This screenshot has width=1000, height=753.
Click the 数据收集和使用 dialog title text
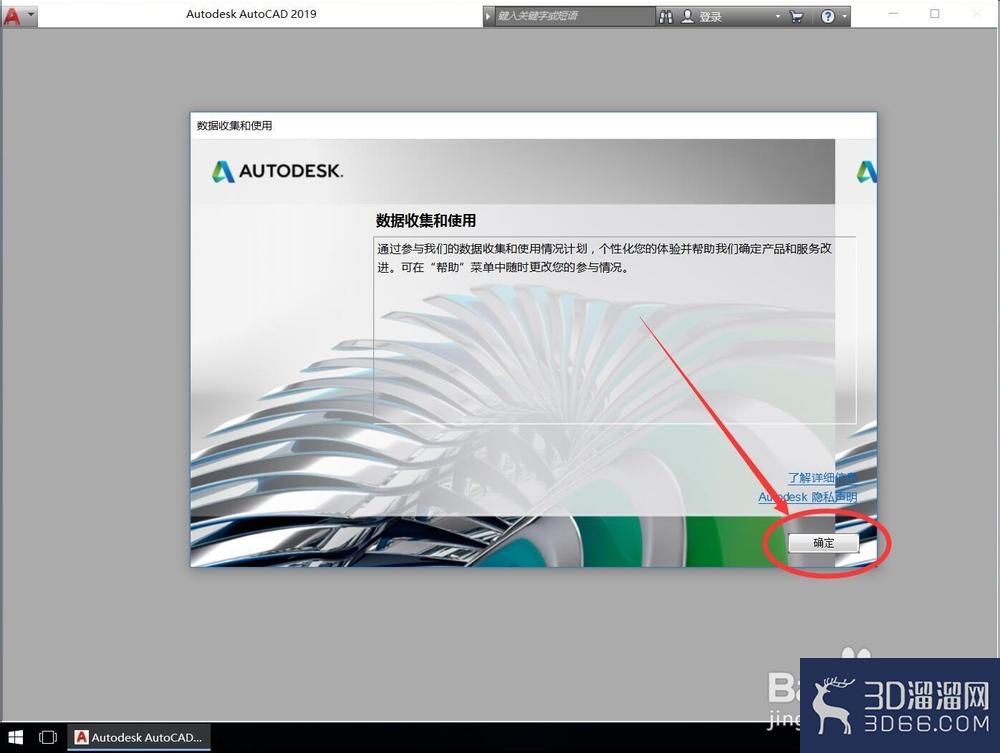[235, 126]
